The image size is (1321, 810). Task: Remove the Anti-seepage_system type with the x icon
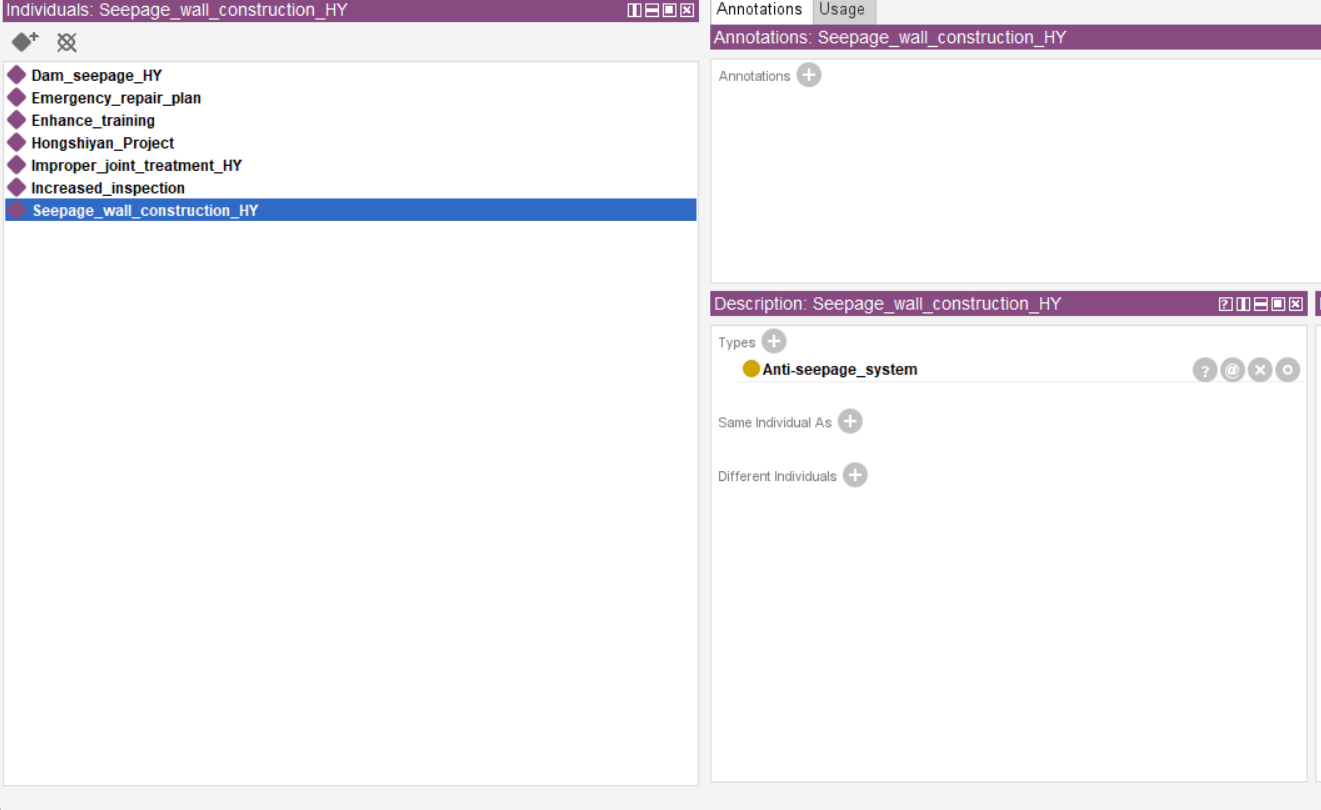click(x=1260, y=370)
